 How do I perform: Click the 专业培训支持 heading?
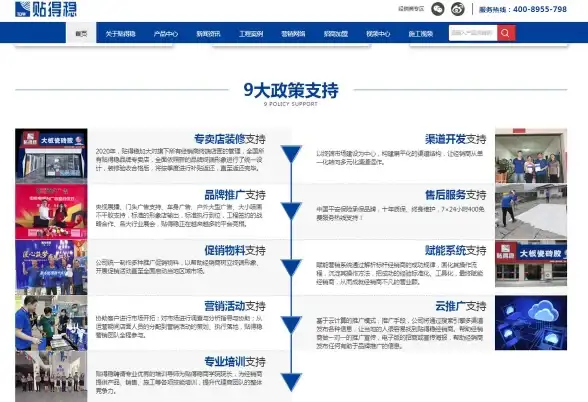pos(235,362)
